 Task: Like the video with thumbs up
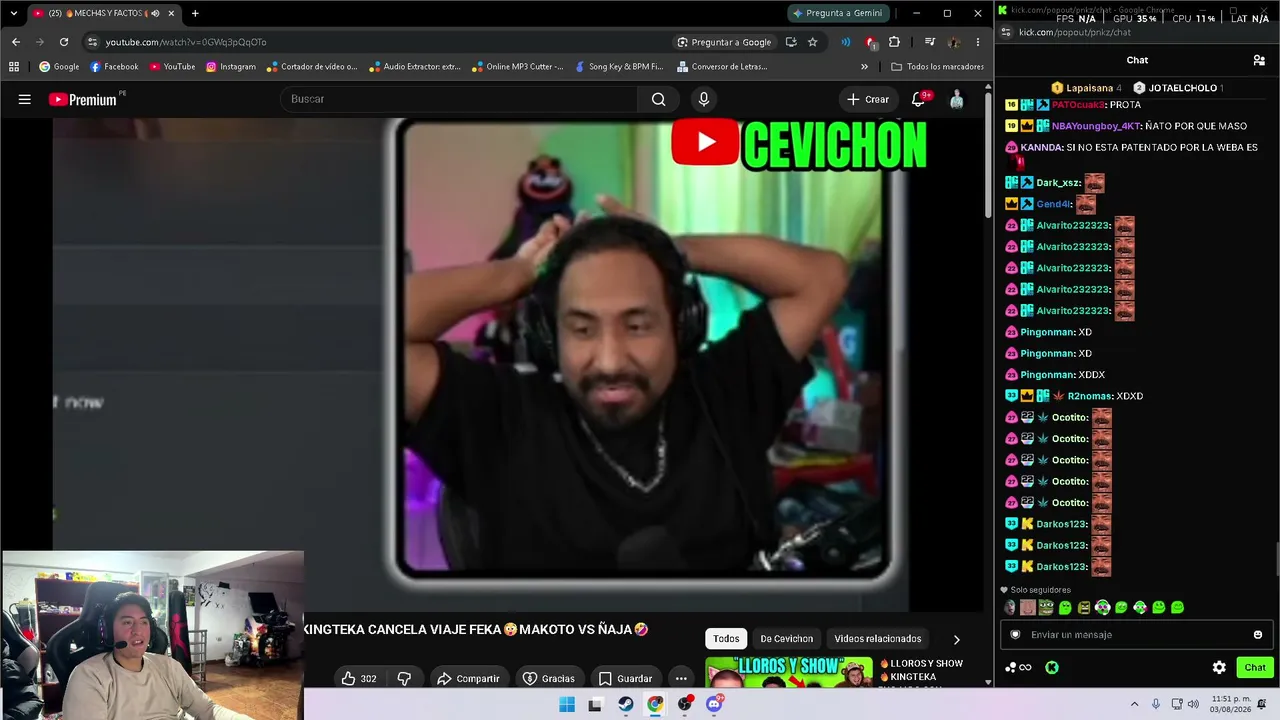click(359, 678)
